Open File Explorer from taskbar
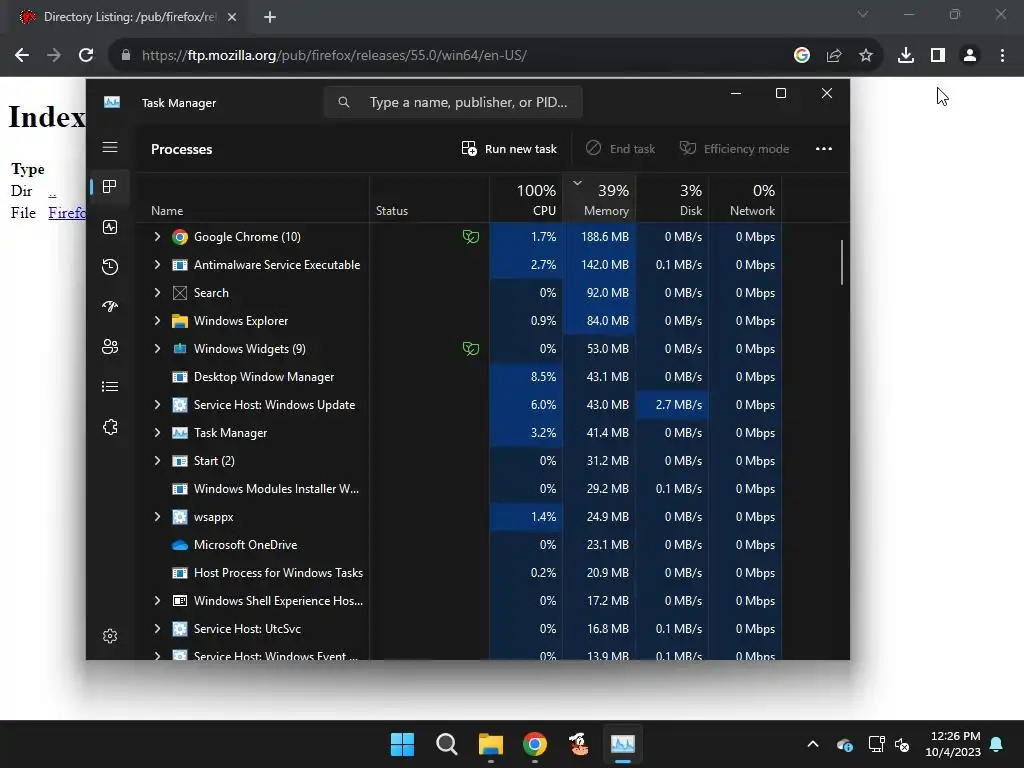 pos(490,744)
